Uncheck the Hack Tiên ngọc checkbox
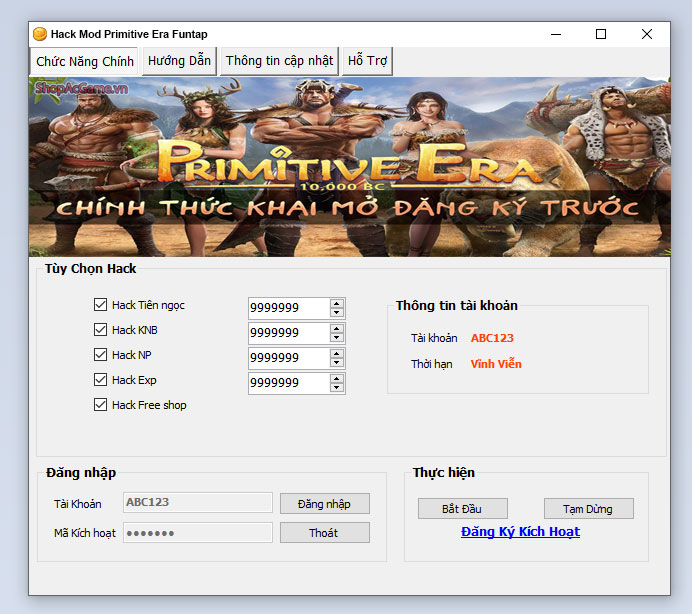Viewport: 693px width, 616px height. click(100, 305)
